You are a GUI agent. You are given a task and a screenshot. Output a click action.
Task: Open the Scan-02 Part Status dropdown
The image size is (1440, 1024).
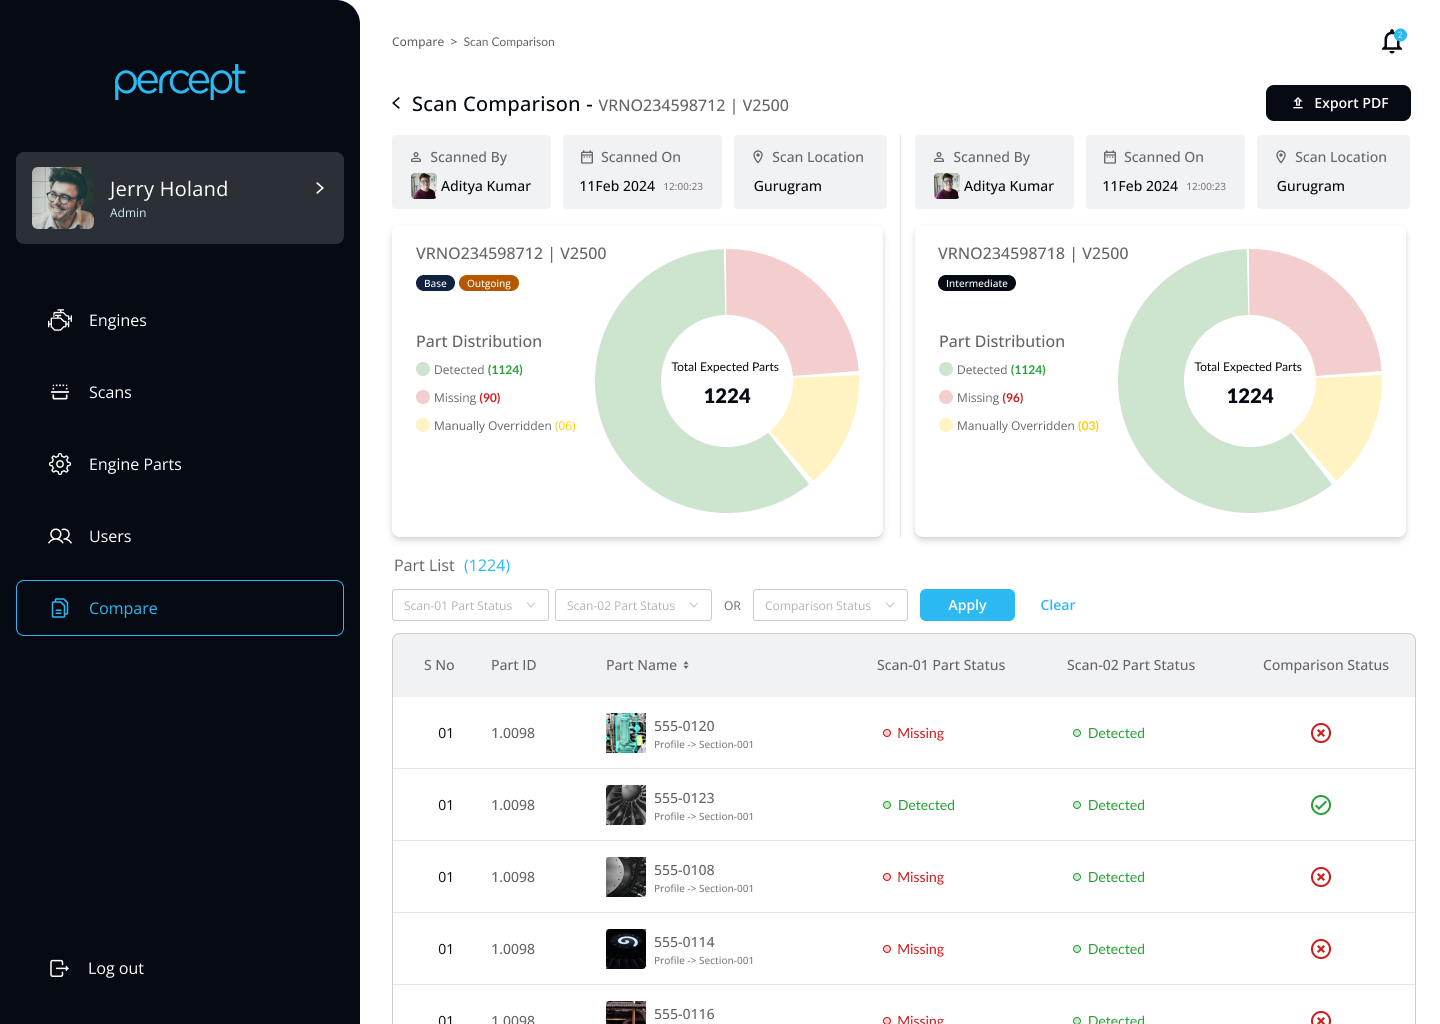[x=633, y=605]
